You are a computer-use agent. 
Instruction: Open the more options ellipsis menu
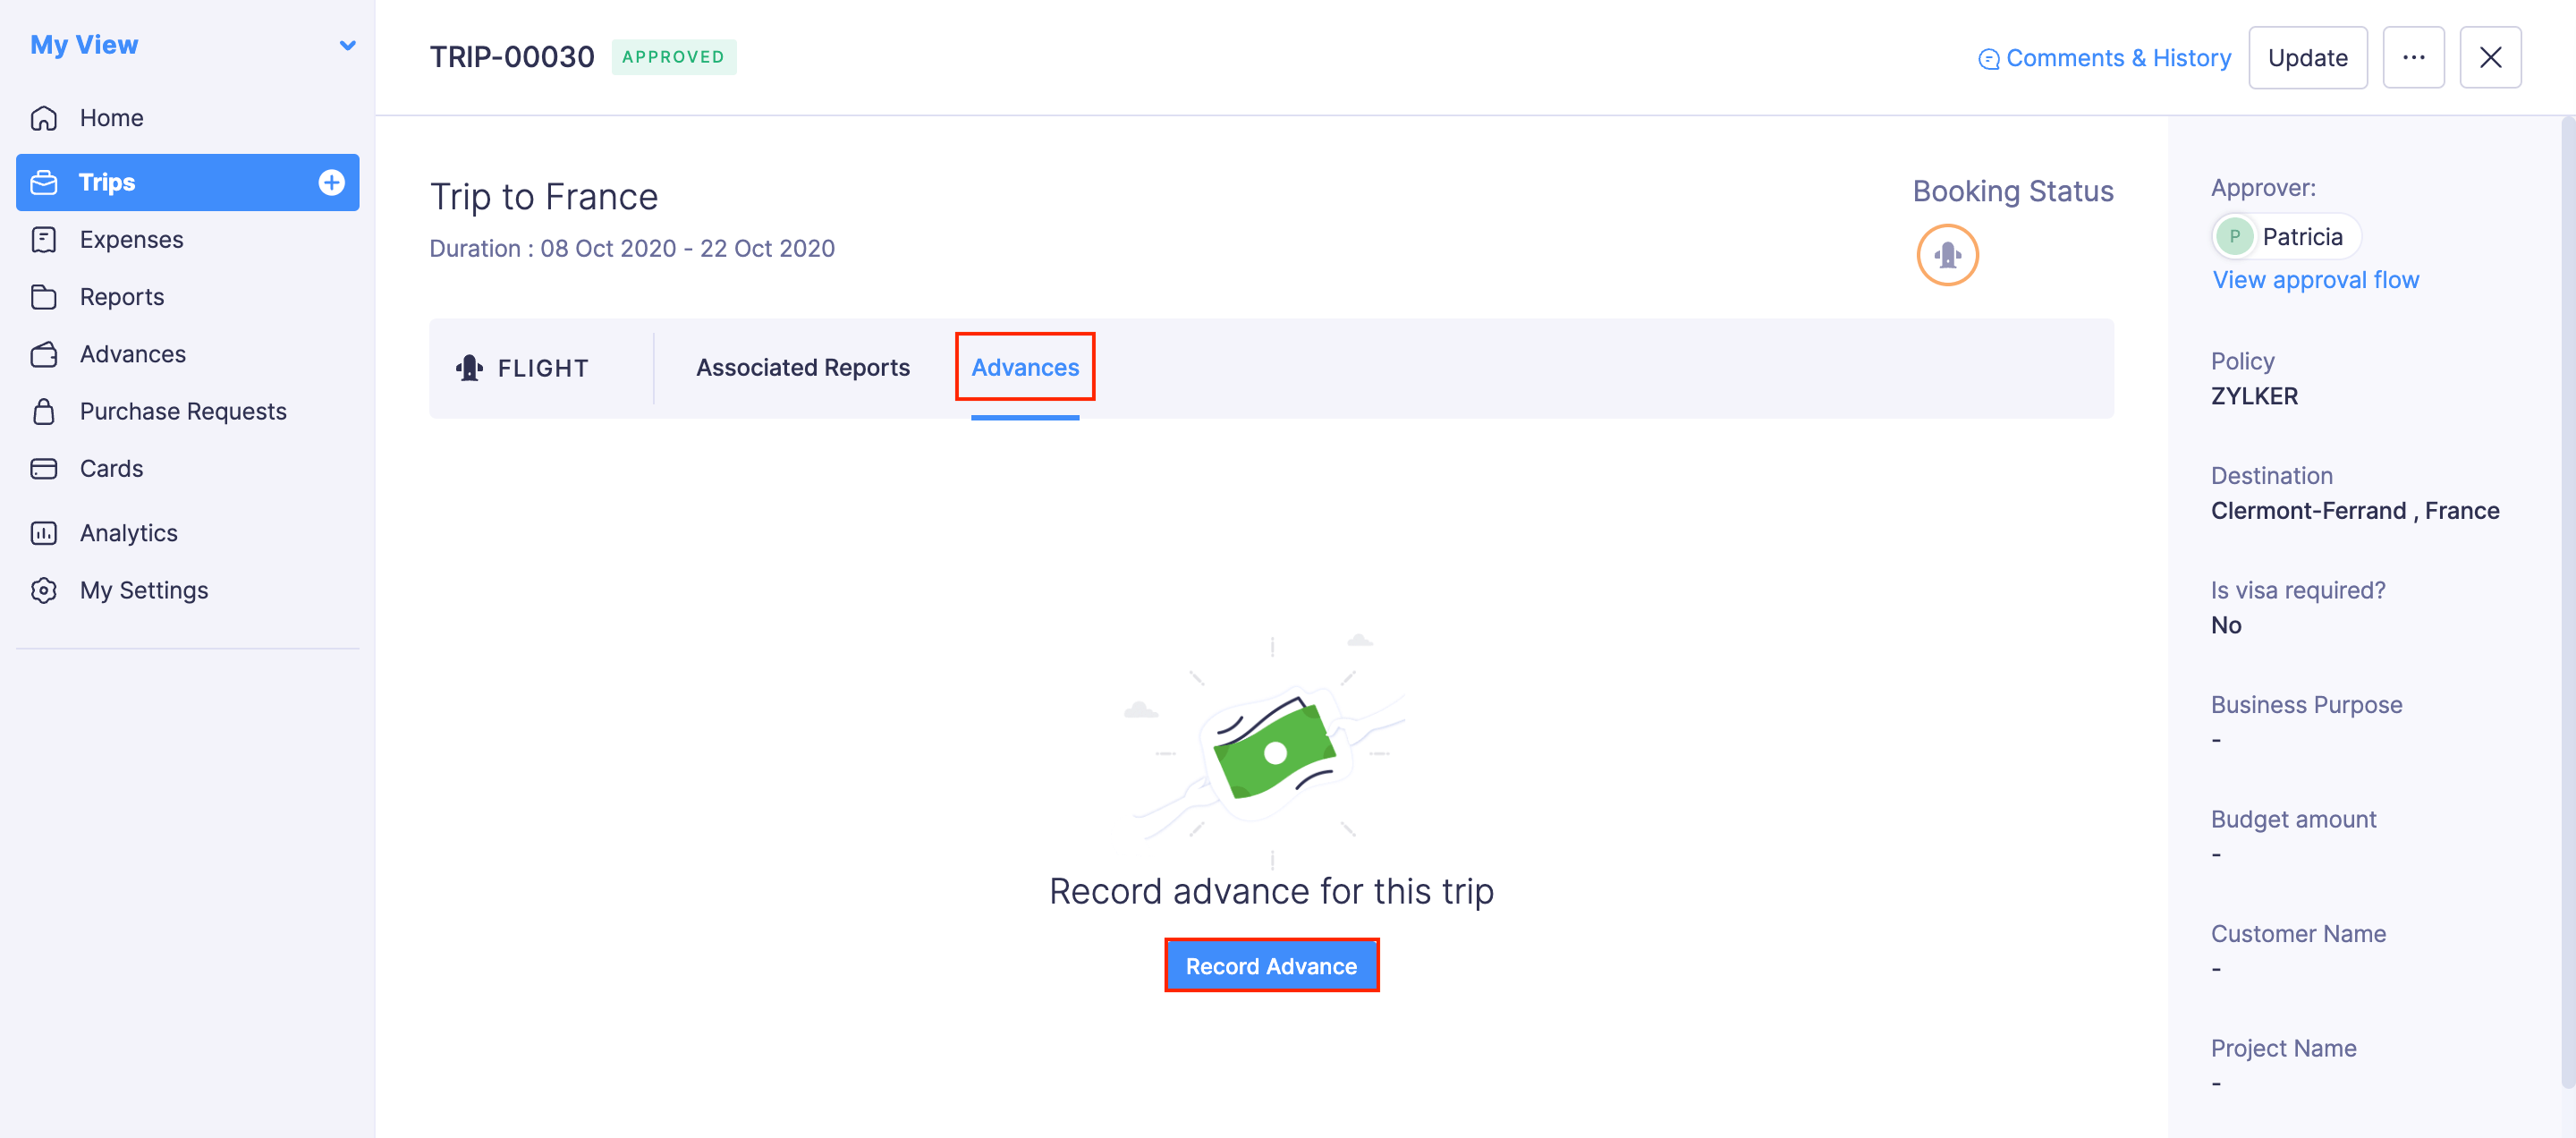(x=2414, y=57)
